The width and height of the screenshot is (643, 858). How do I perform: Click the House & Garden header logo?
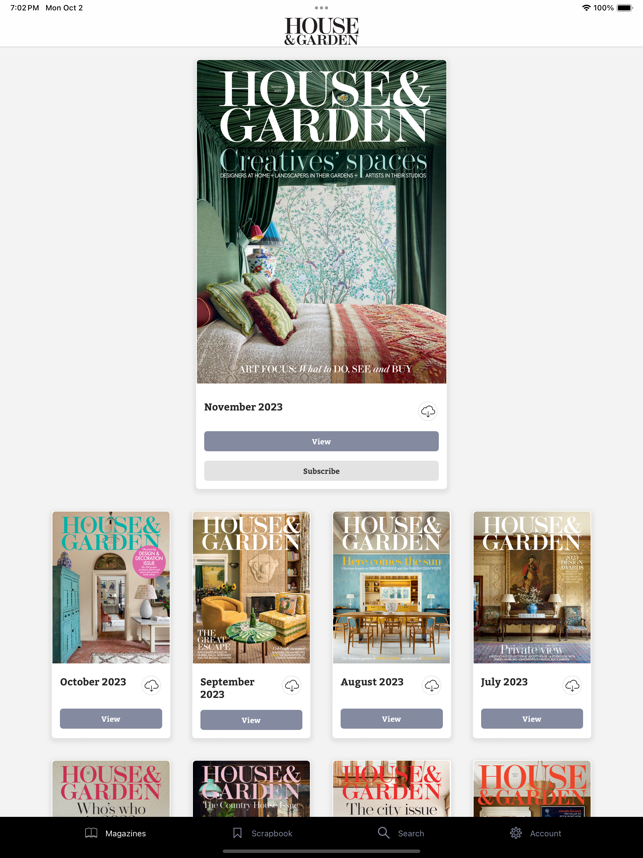tap(322, 31)
